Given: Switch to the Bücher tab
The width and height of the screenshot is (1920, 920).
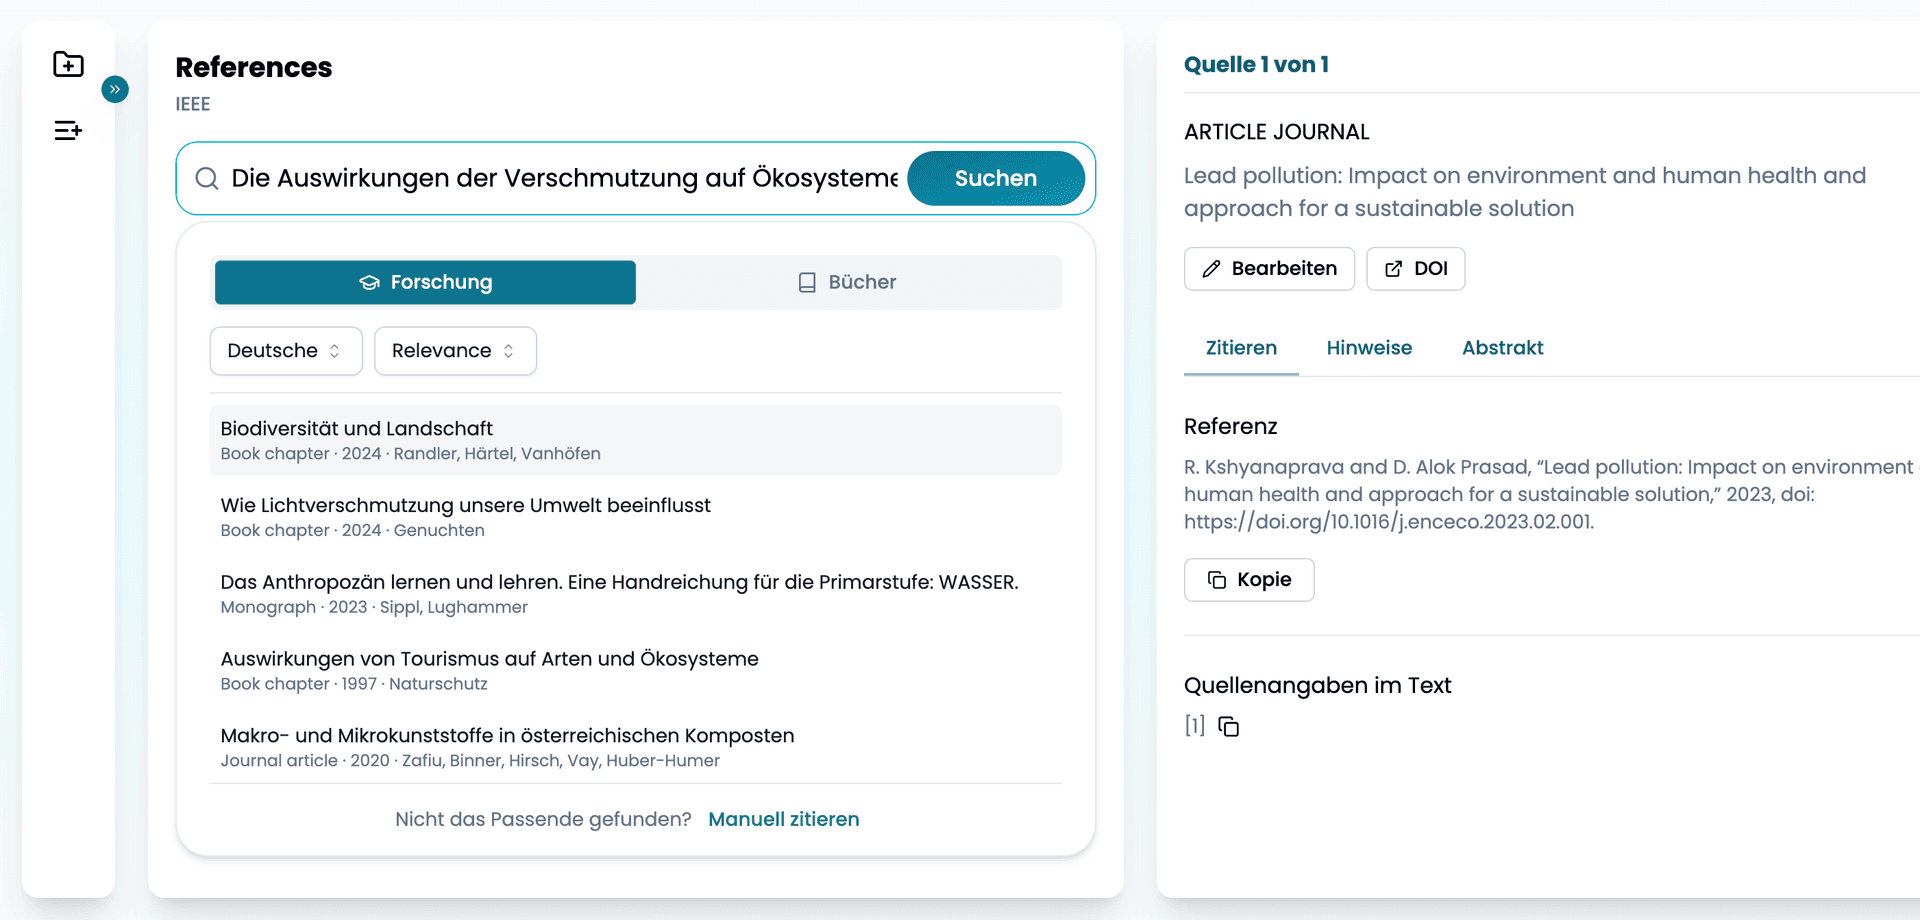Looking at the screenshot, I should (x=848, y=282).
